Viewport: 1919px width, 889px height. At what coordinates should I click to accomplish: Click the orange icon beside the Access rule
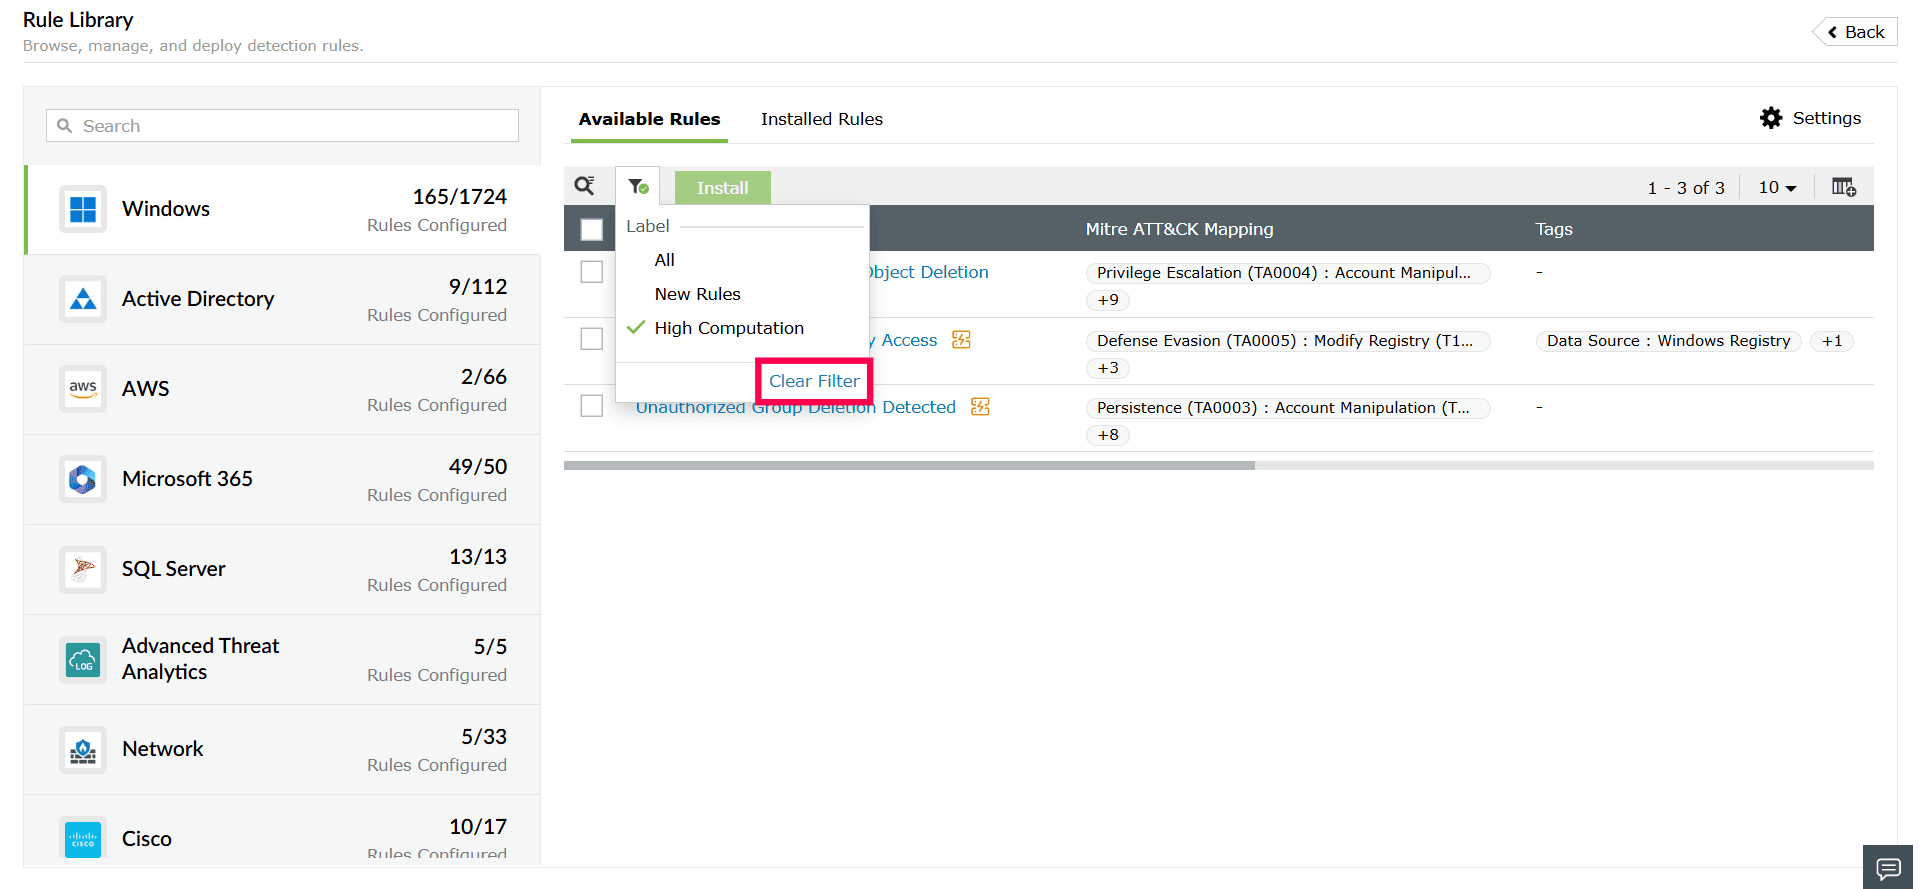click(961, 340)
